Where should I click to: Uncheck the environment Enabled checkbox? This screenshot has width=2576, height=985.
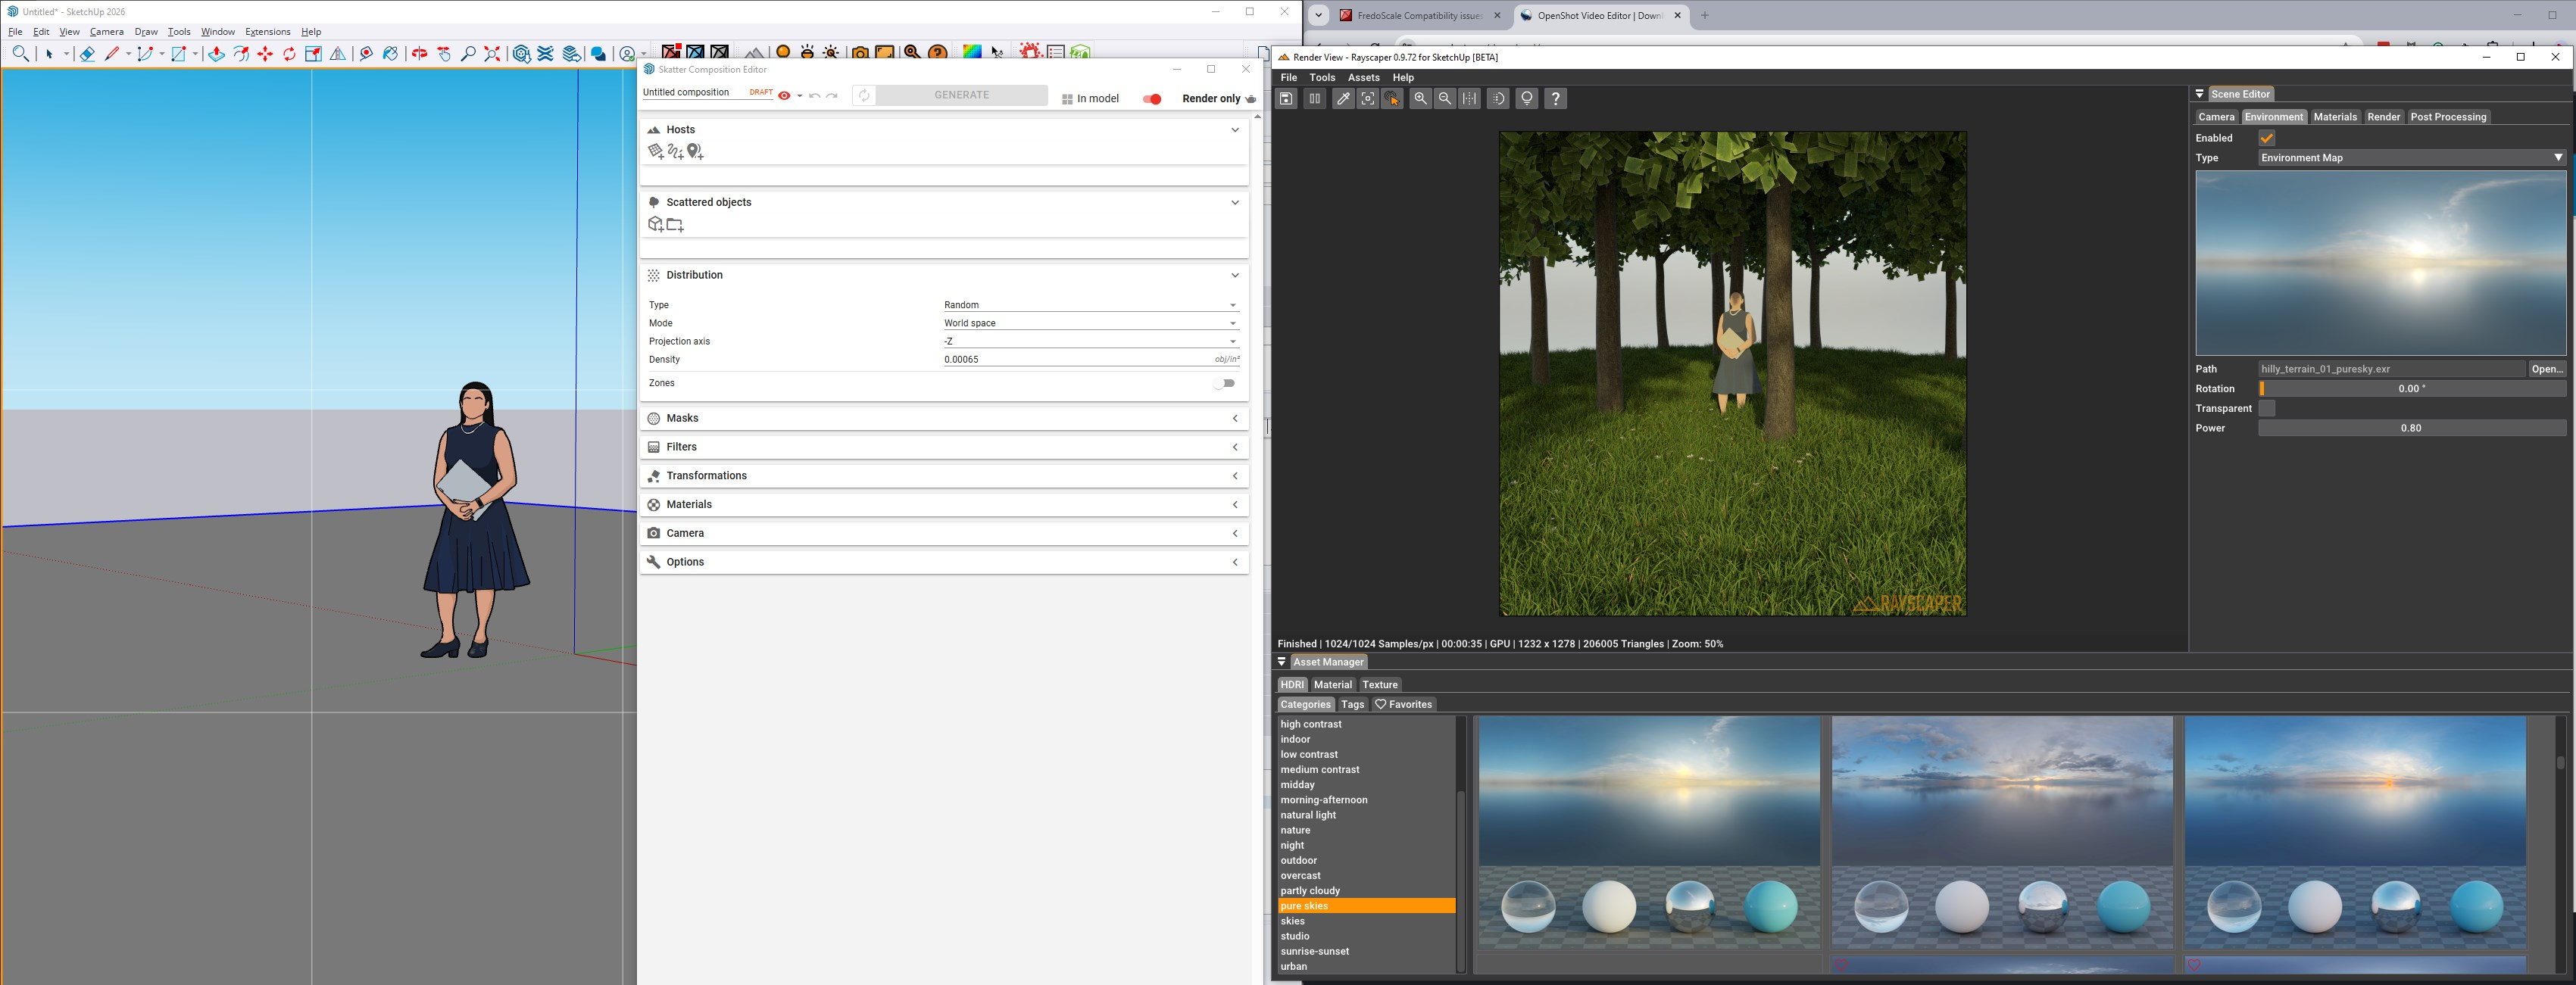(2266, 138)
